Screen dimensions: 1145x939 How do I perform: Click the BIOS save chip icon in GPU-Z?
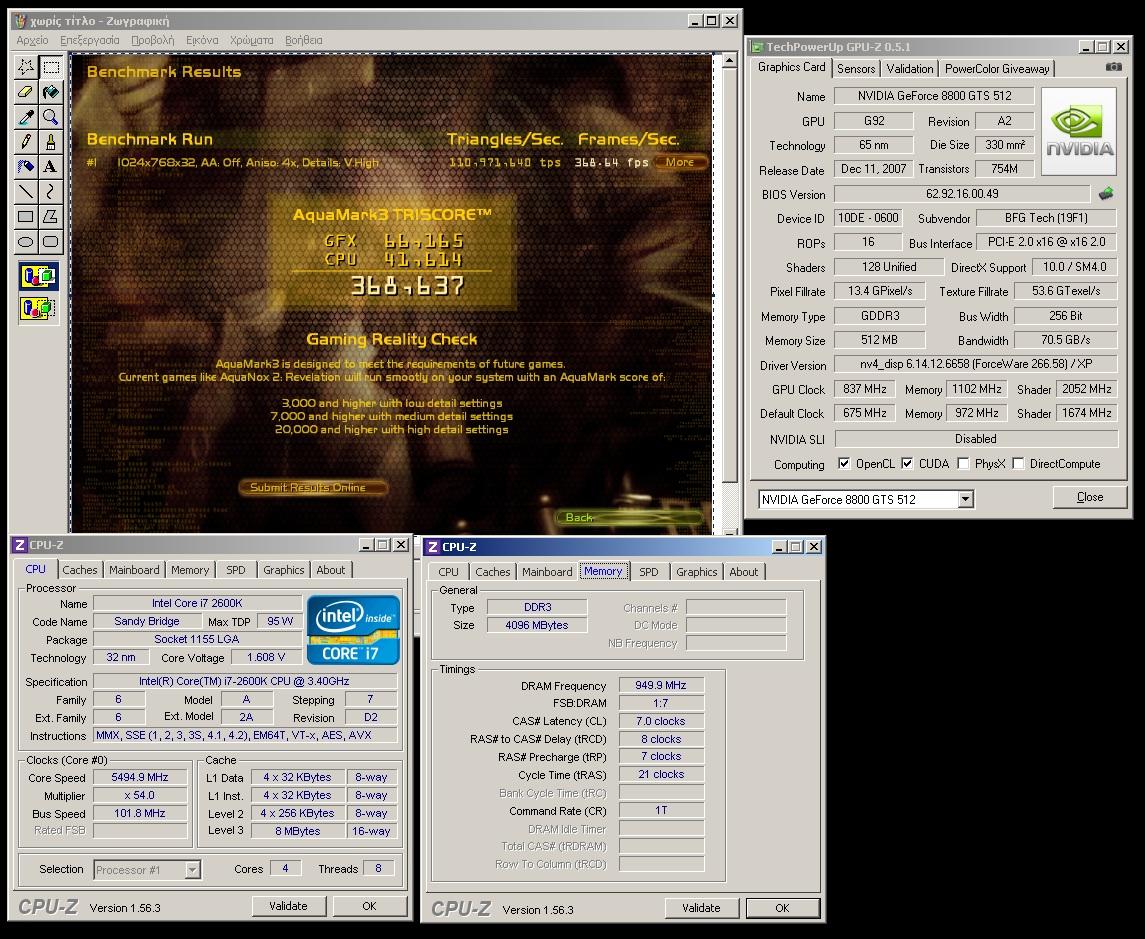click(x=1106, y=193)
